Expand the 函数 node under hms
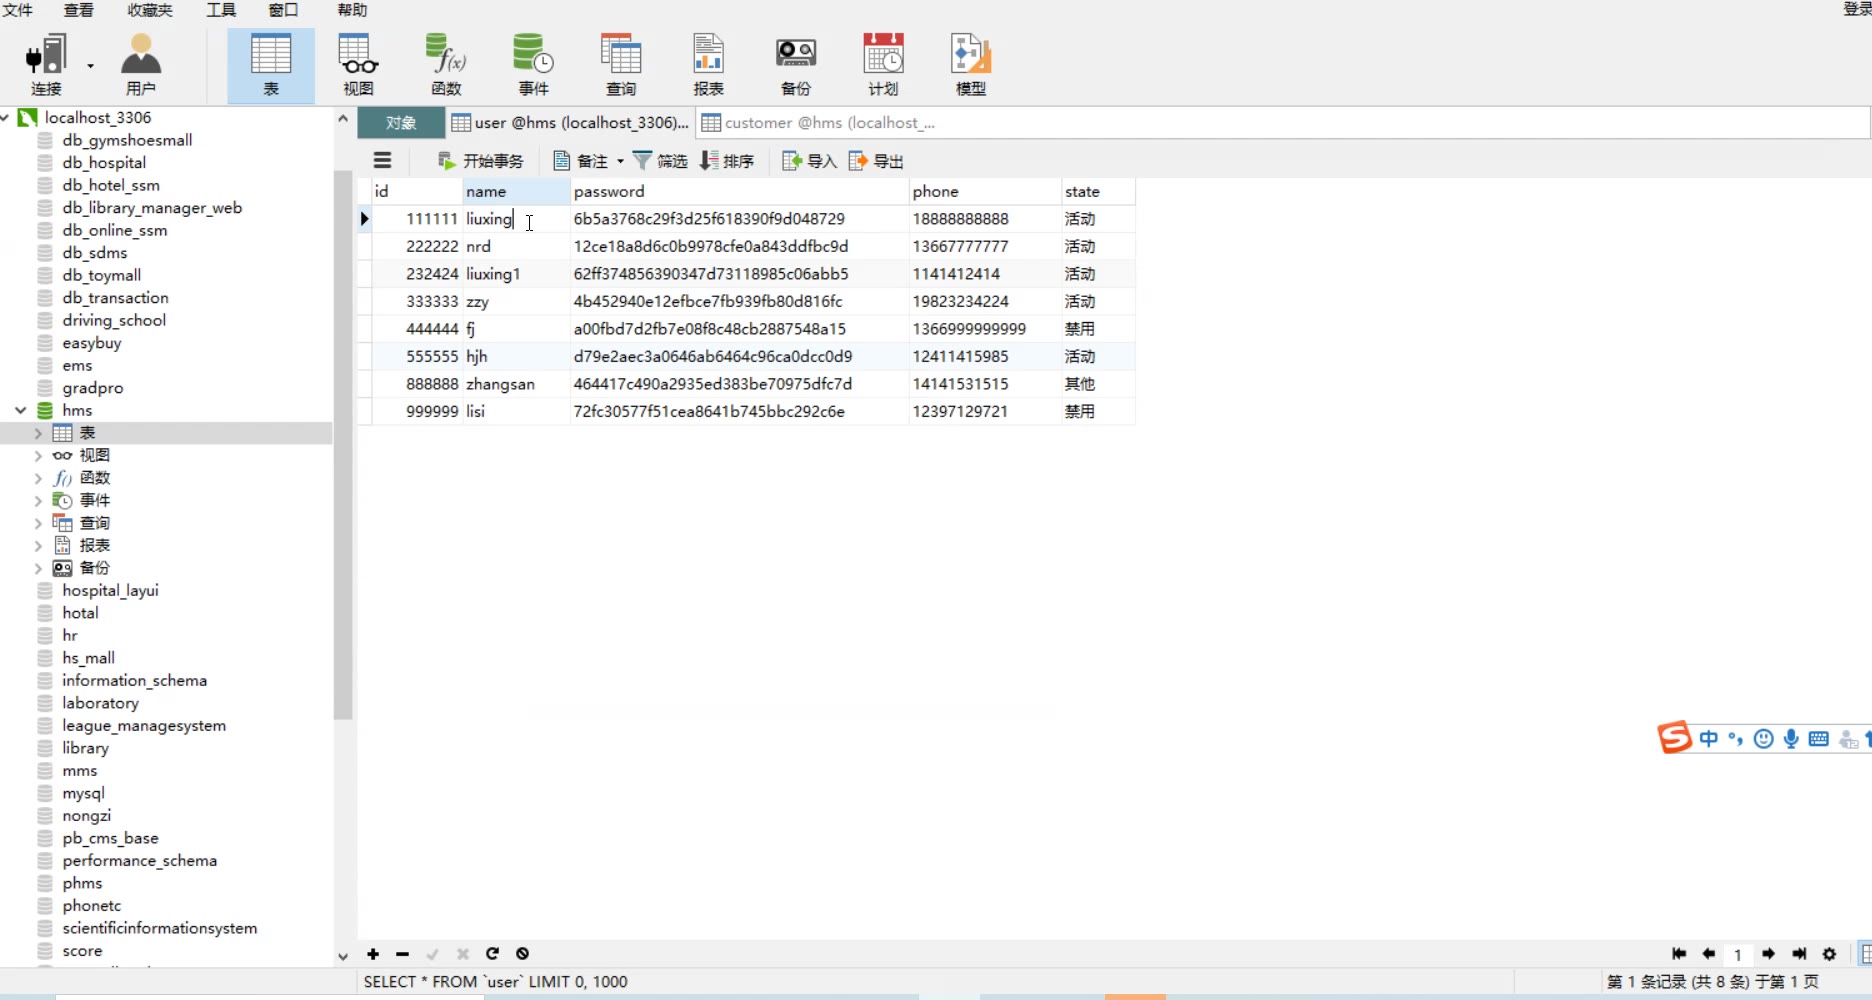The image size is (1872, 1000). click(x=38, y=478)
